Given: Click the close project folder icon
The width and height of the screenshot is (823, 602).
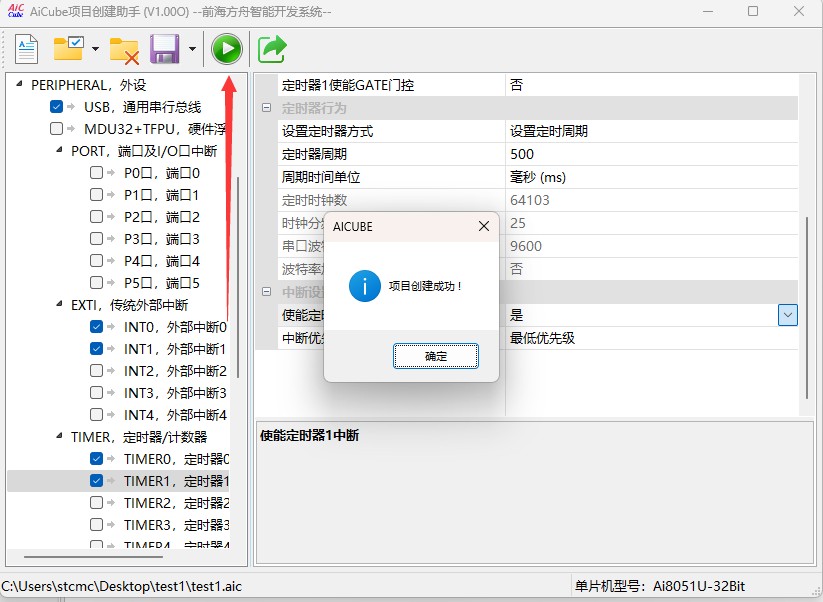Looking at the screenshot, I should (124, 51).
